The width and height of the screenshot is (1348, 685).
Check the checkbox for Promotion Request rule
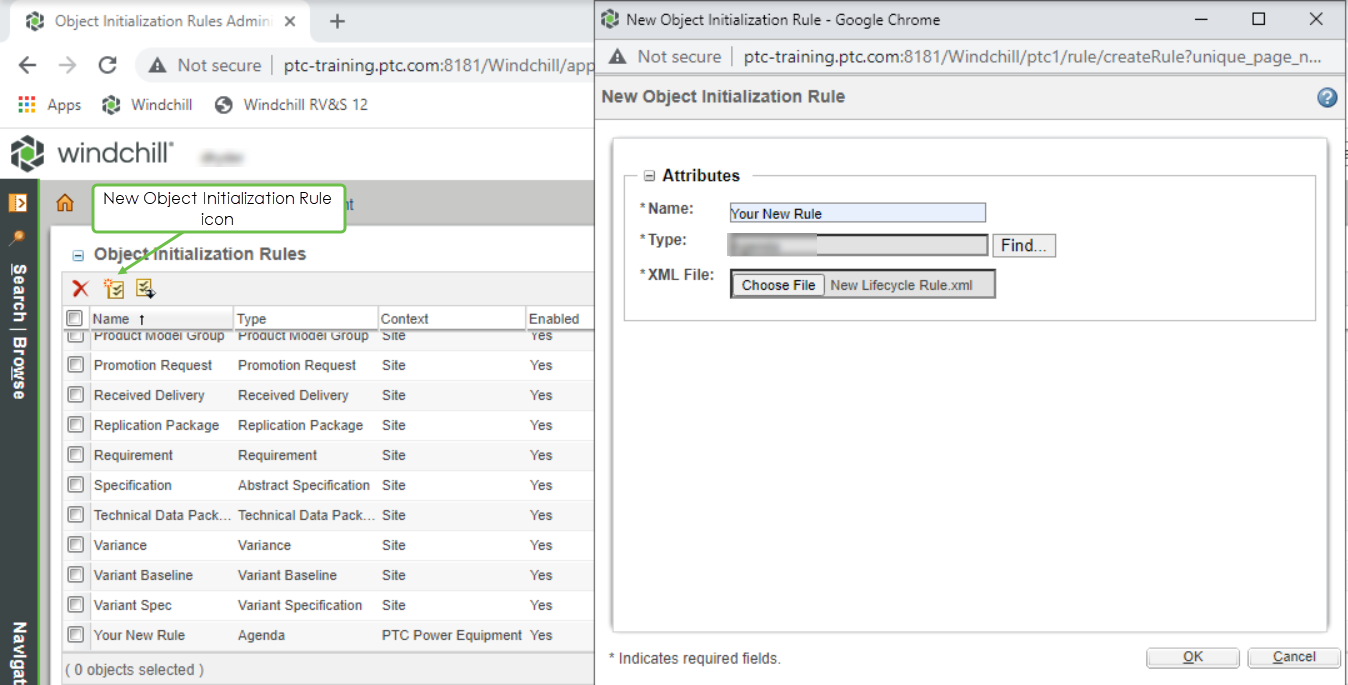pyautogui.click(x=75, y=364)
